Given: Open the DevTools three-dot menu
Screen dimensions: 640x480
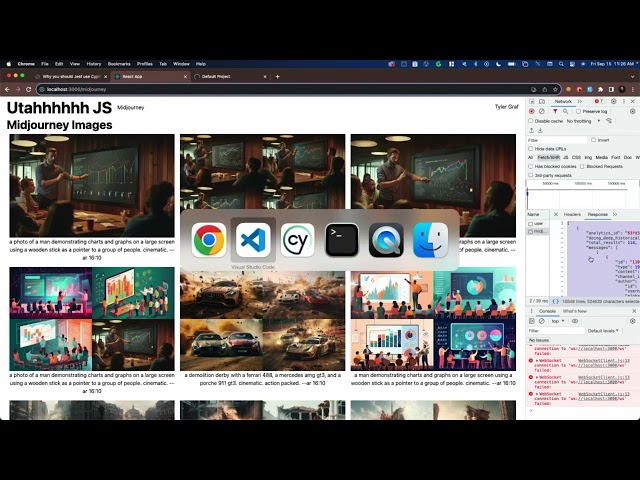Looking at the screenshot, I should [624, 101].
